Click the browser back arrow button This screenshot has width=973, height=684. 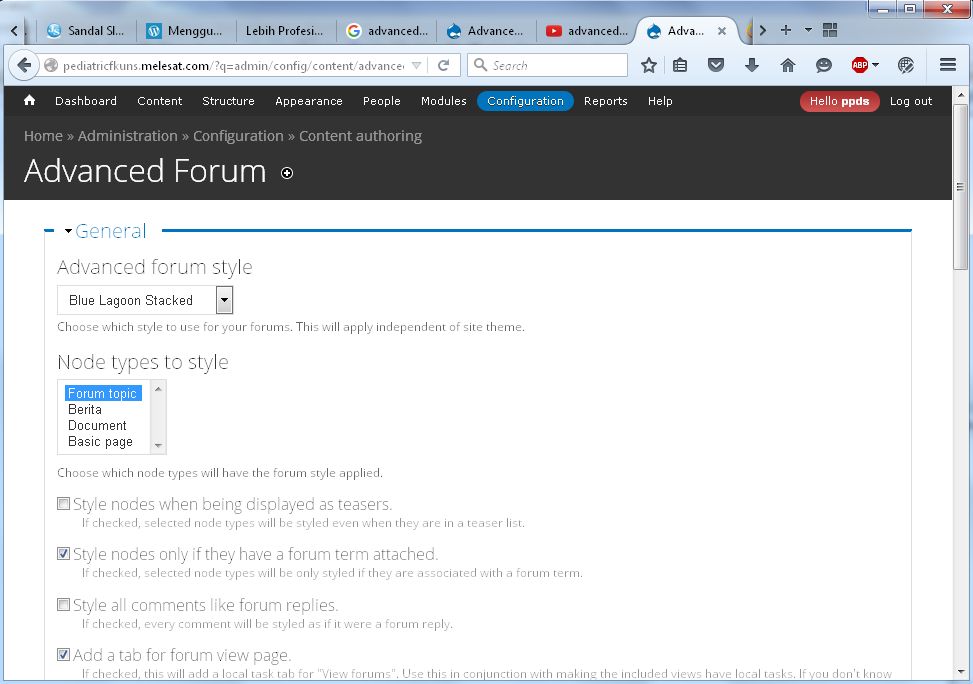click(x=24, y=65)
